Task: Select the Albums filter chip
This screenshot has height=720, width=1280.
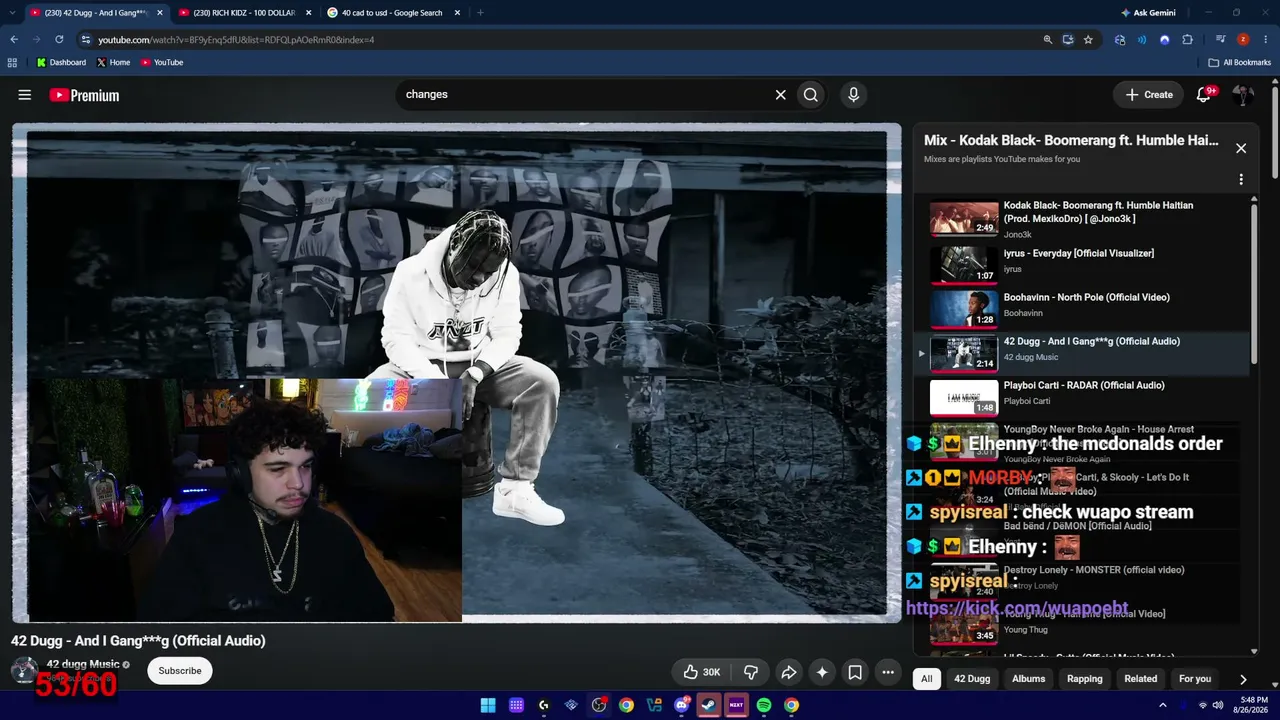Action: coord(1028,679)
